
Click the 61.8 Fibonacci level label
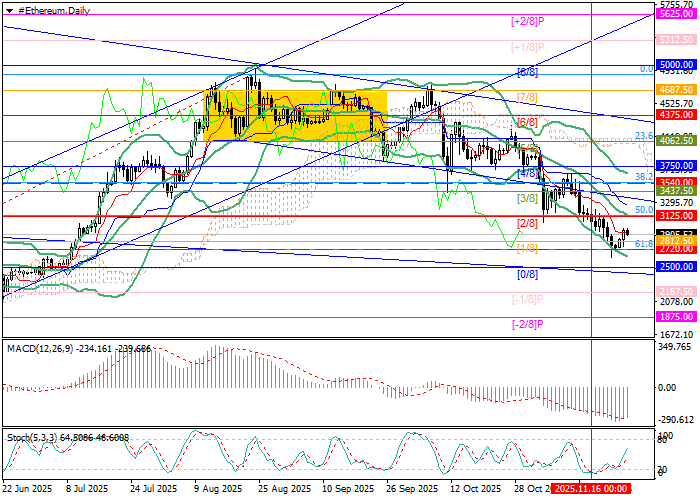pyautogui.click(x=644, y=243)
